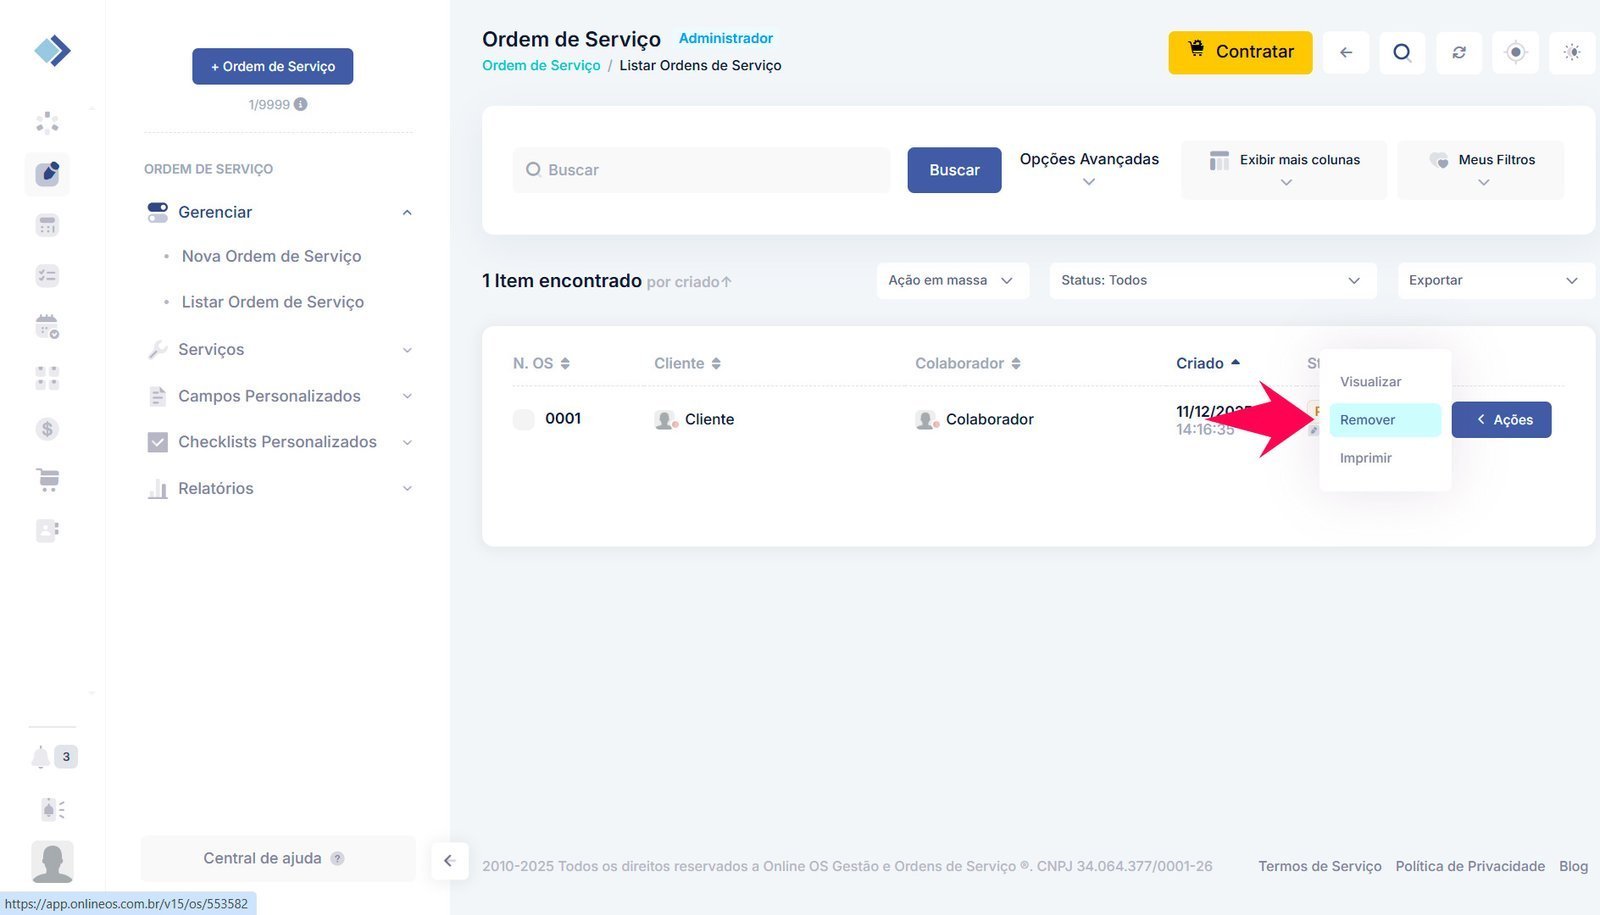The image size is (1600, 915).
Task: Open the checklist icon in left sidebar
Action: (47, 276)
